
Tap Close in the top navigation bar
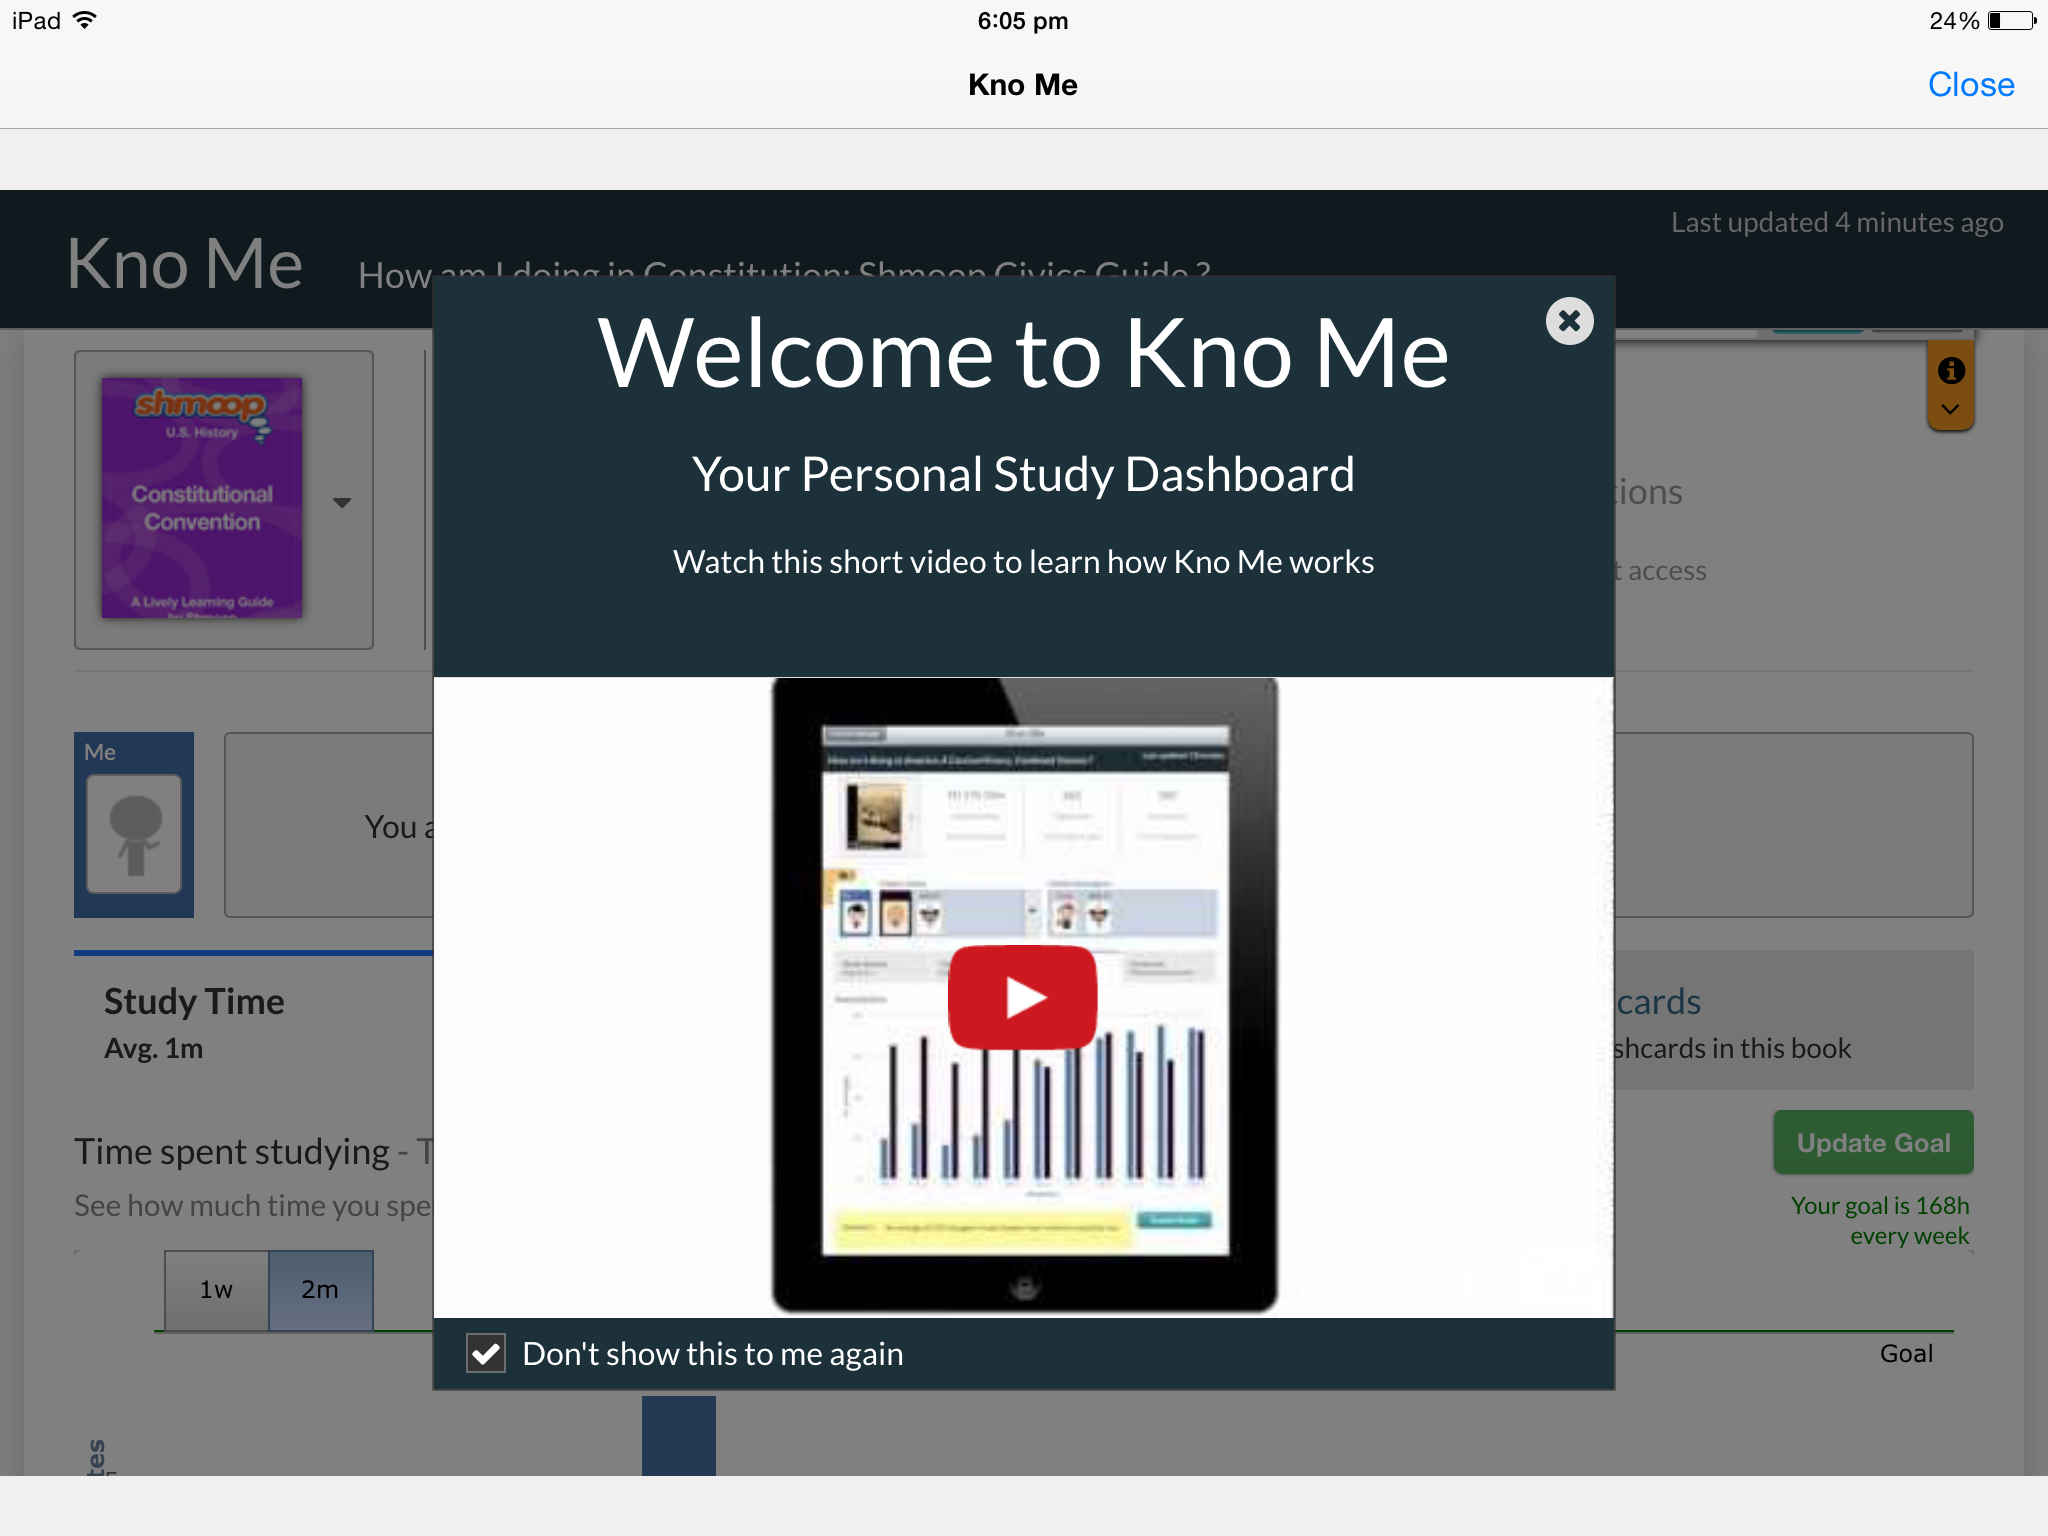pyautogui.click(x=1970, y=85)
